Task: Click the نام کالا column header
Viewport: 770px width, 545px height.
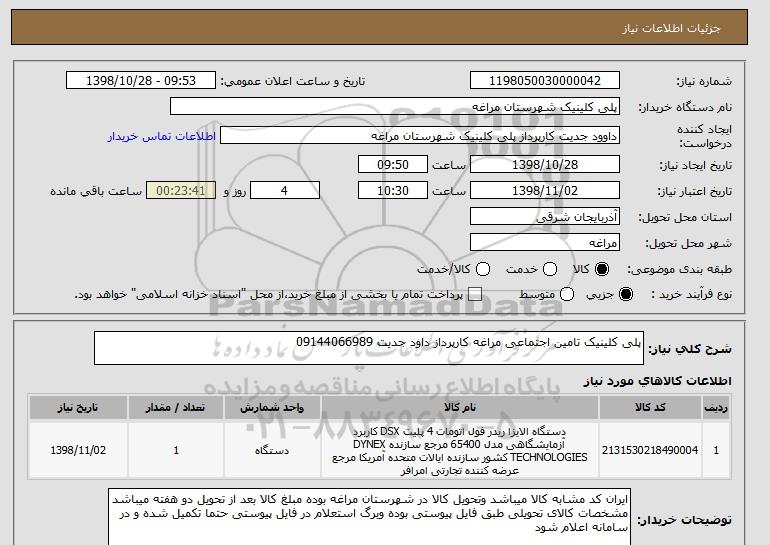Action: click(460, 408)
